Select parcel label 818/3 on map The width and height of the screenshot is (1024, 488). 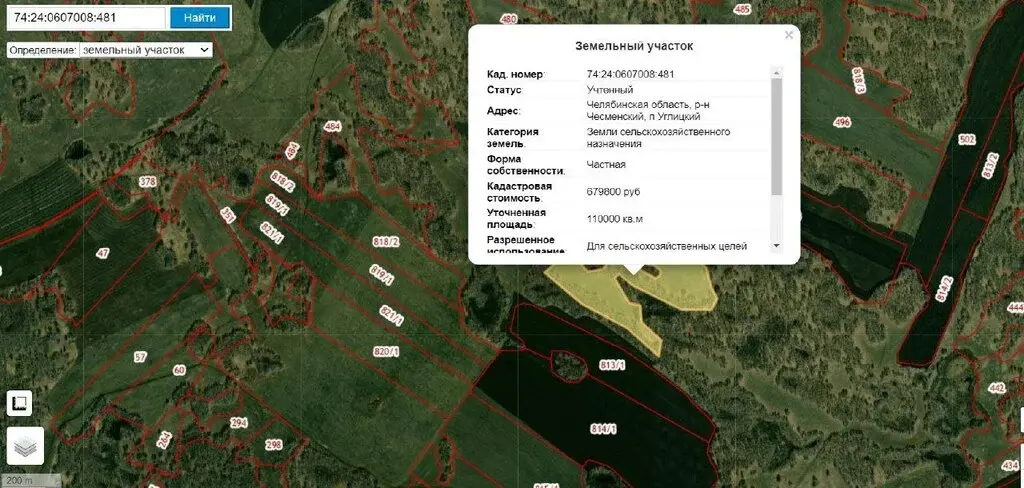(859, 80)
